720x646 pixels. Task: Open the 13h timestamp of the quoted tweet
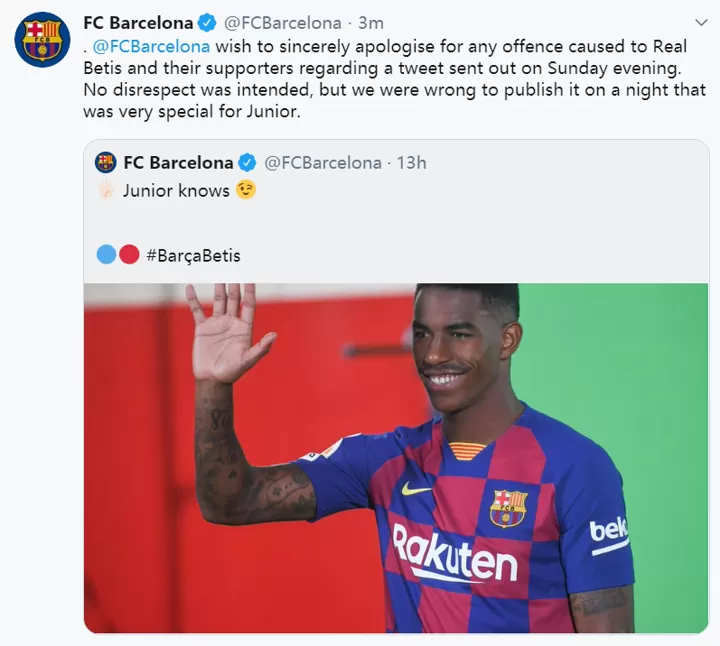[x=412, y=162]
